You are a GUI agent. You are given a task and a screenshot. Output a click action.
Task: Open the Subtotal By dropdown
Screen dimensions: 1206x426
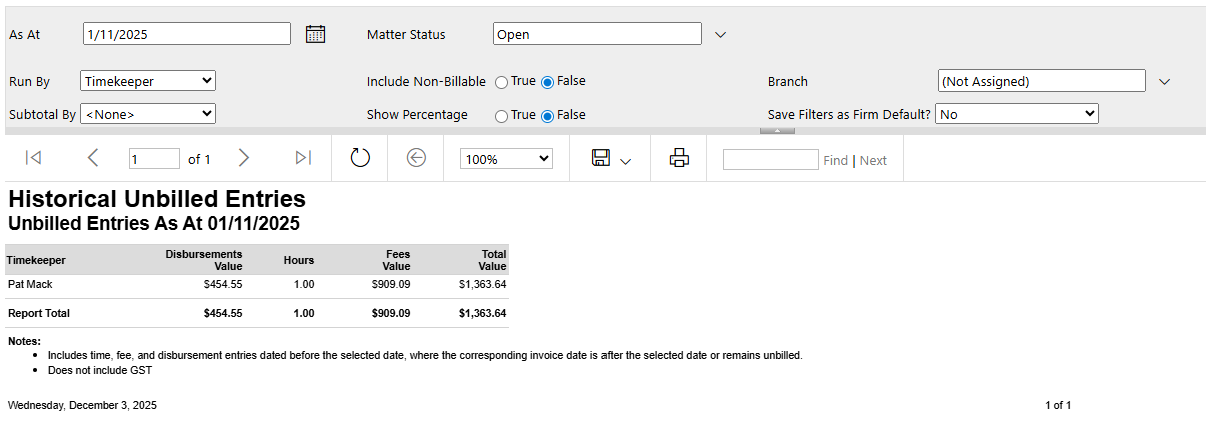pyautogui.click(x=148, y=114)
